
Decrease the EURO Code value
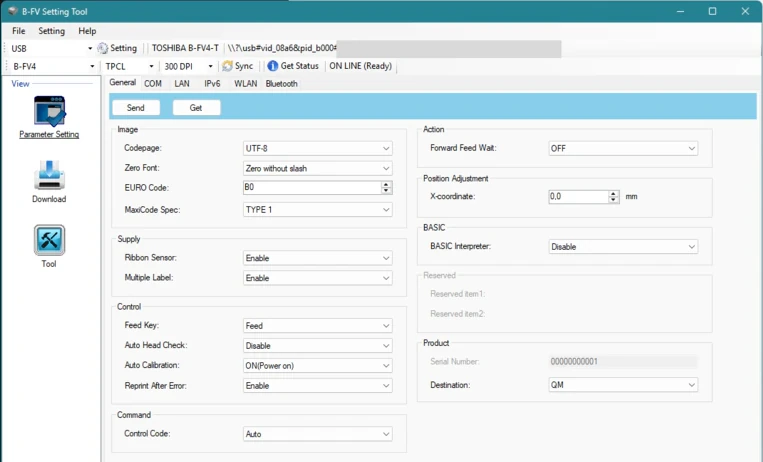coord(386,191)
